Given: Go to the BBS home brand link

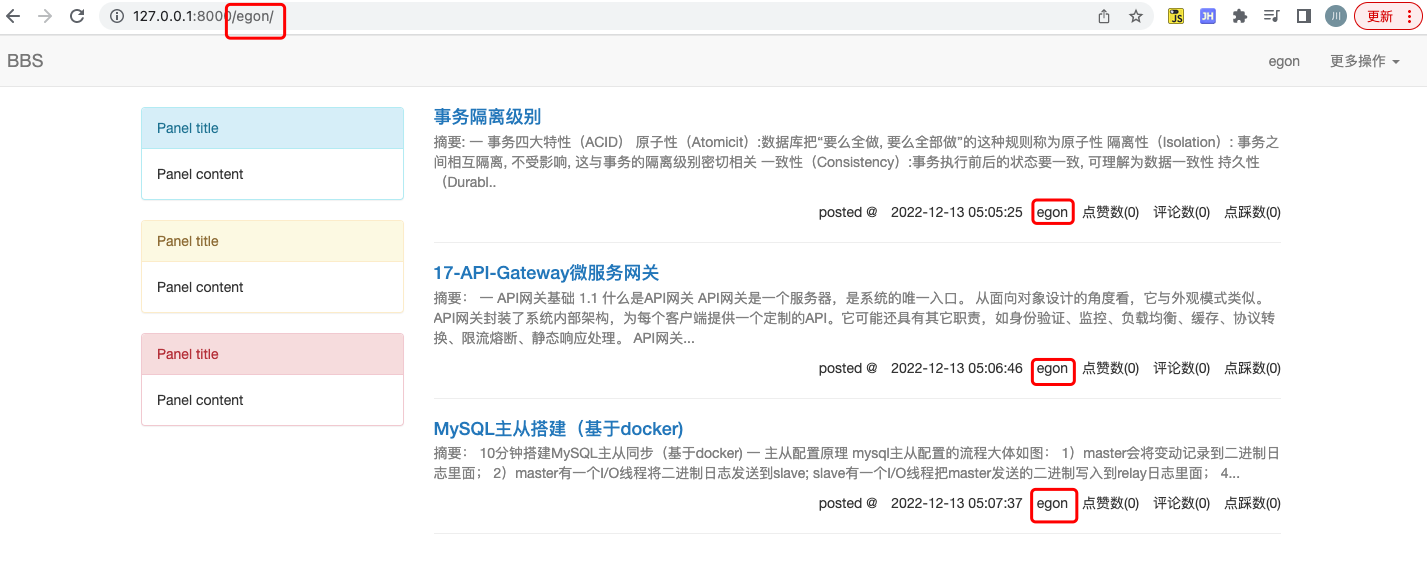Looking at the screenshot, I should pos(25,61).
